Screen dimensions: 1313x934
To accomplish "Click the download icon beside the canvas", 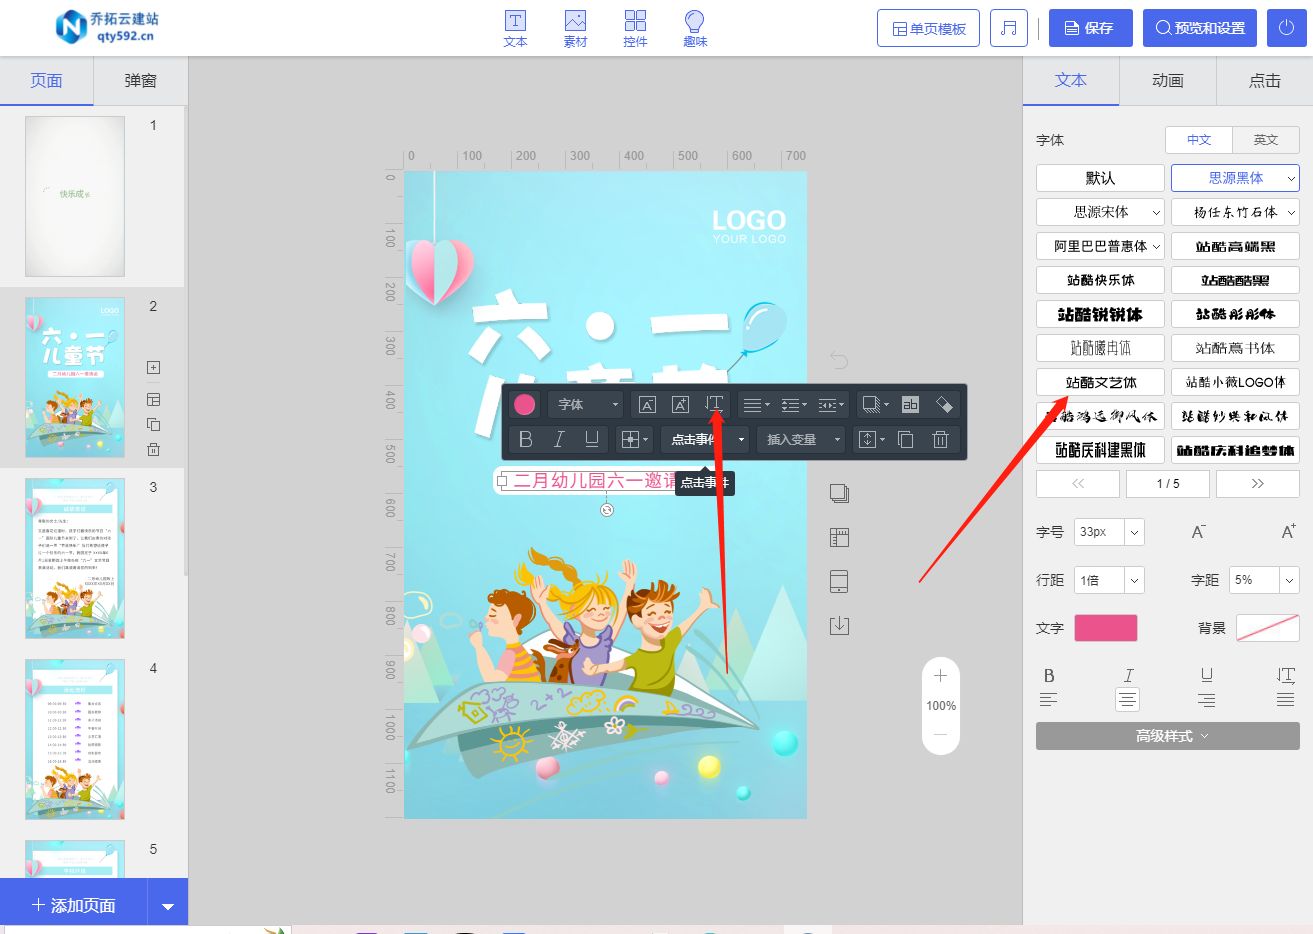I will click(x=839, y=625).
